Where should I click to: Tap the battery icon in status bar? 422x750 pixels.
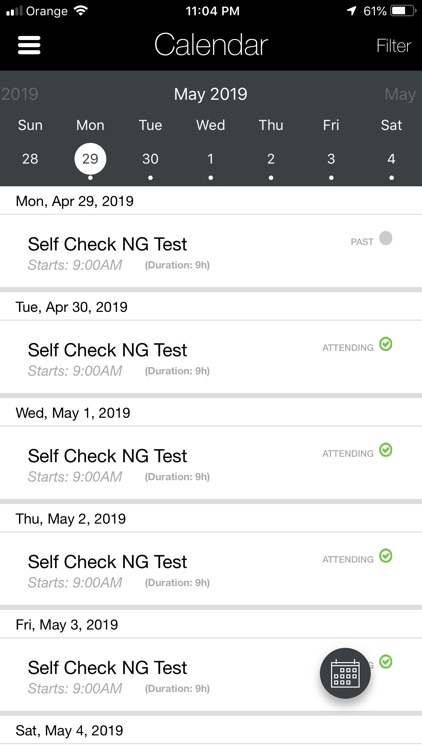tap(403, 11)
